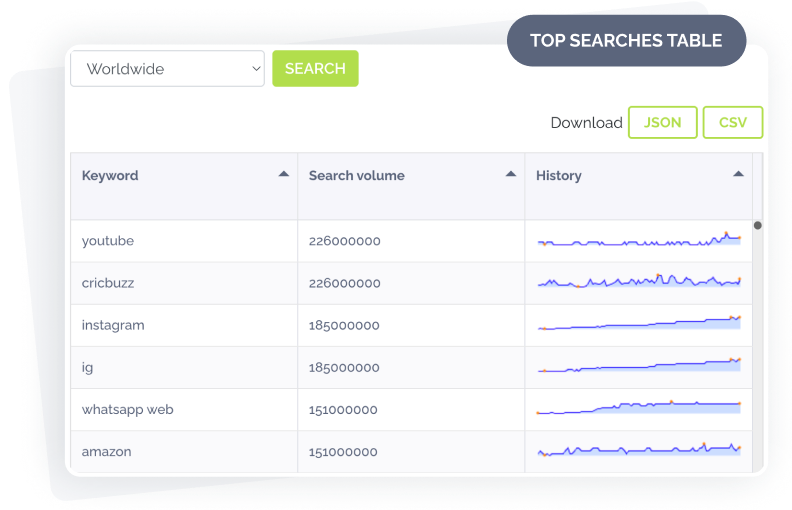
Task: Open the cricbuzz history sparkline chart
Action: [x=639, y=281]
